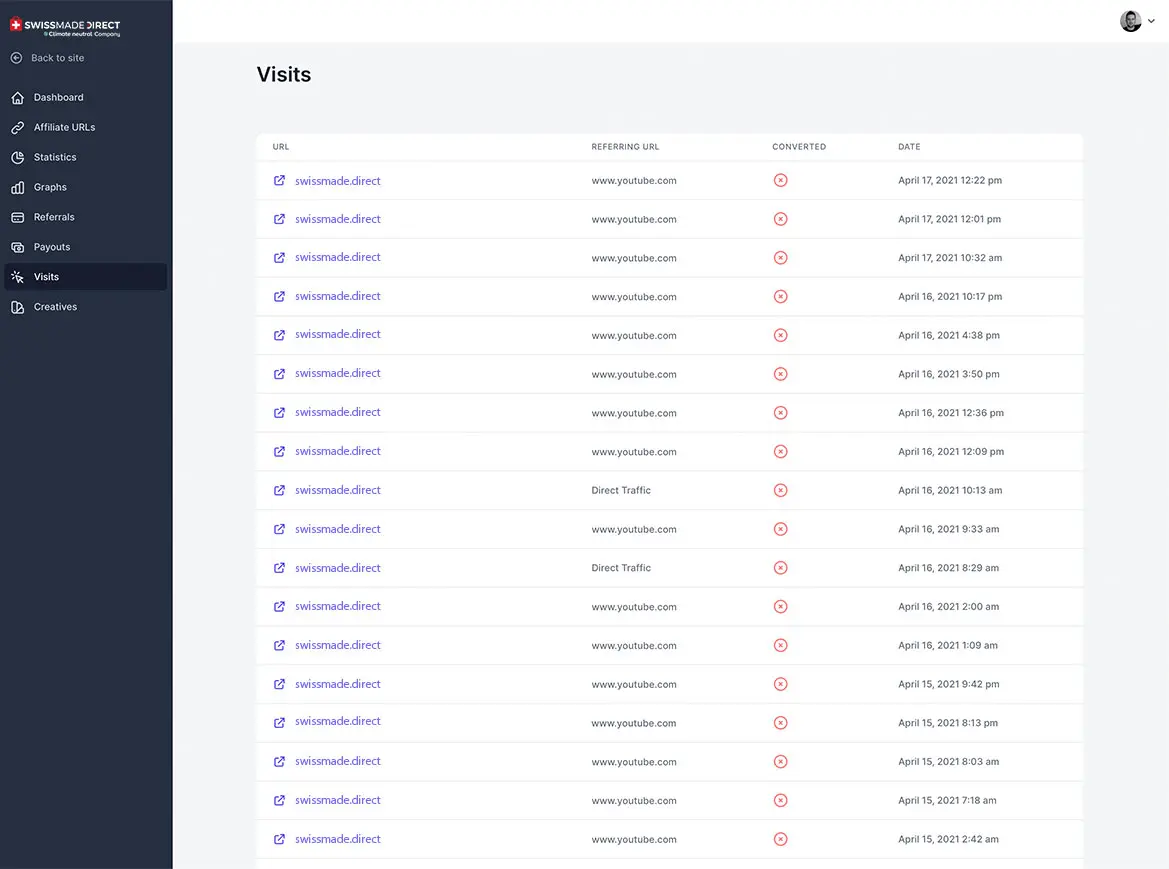The height and width of the screenshot is (869, 1169).
Task: Click the Back to site link
Action: coord(57,58)
